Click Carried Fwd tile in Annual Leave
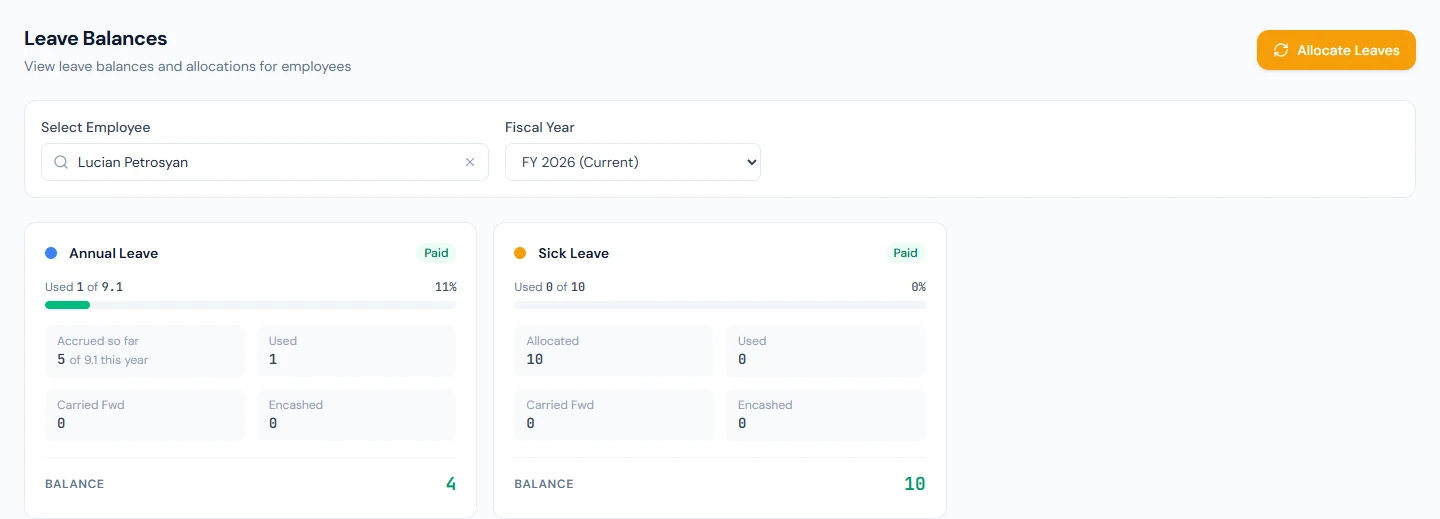Screen dimensions: 1440x519 pos(145,415)
